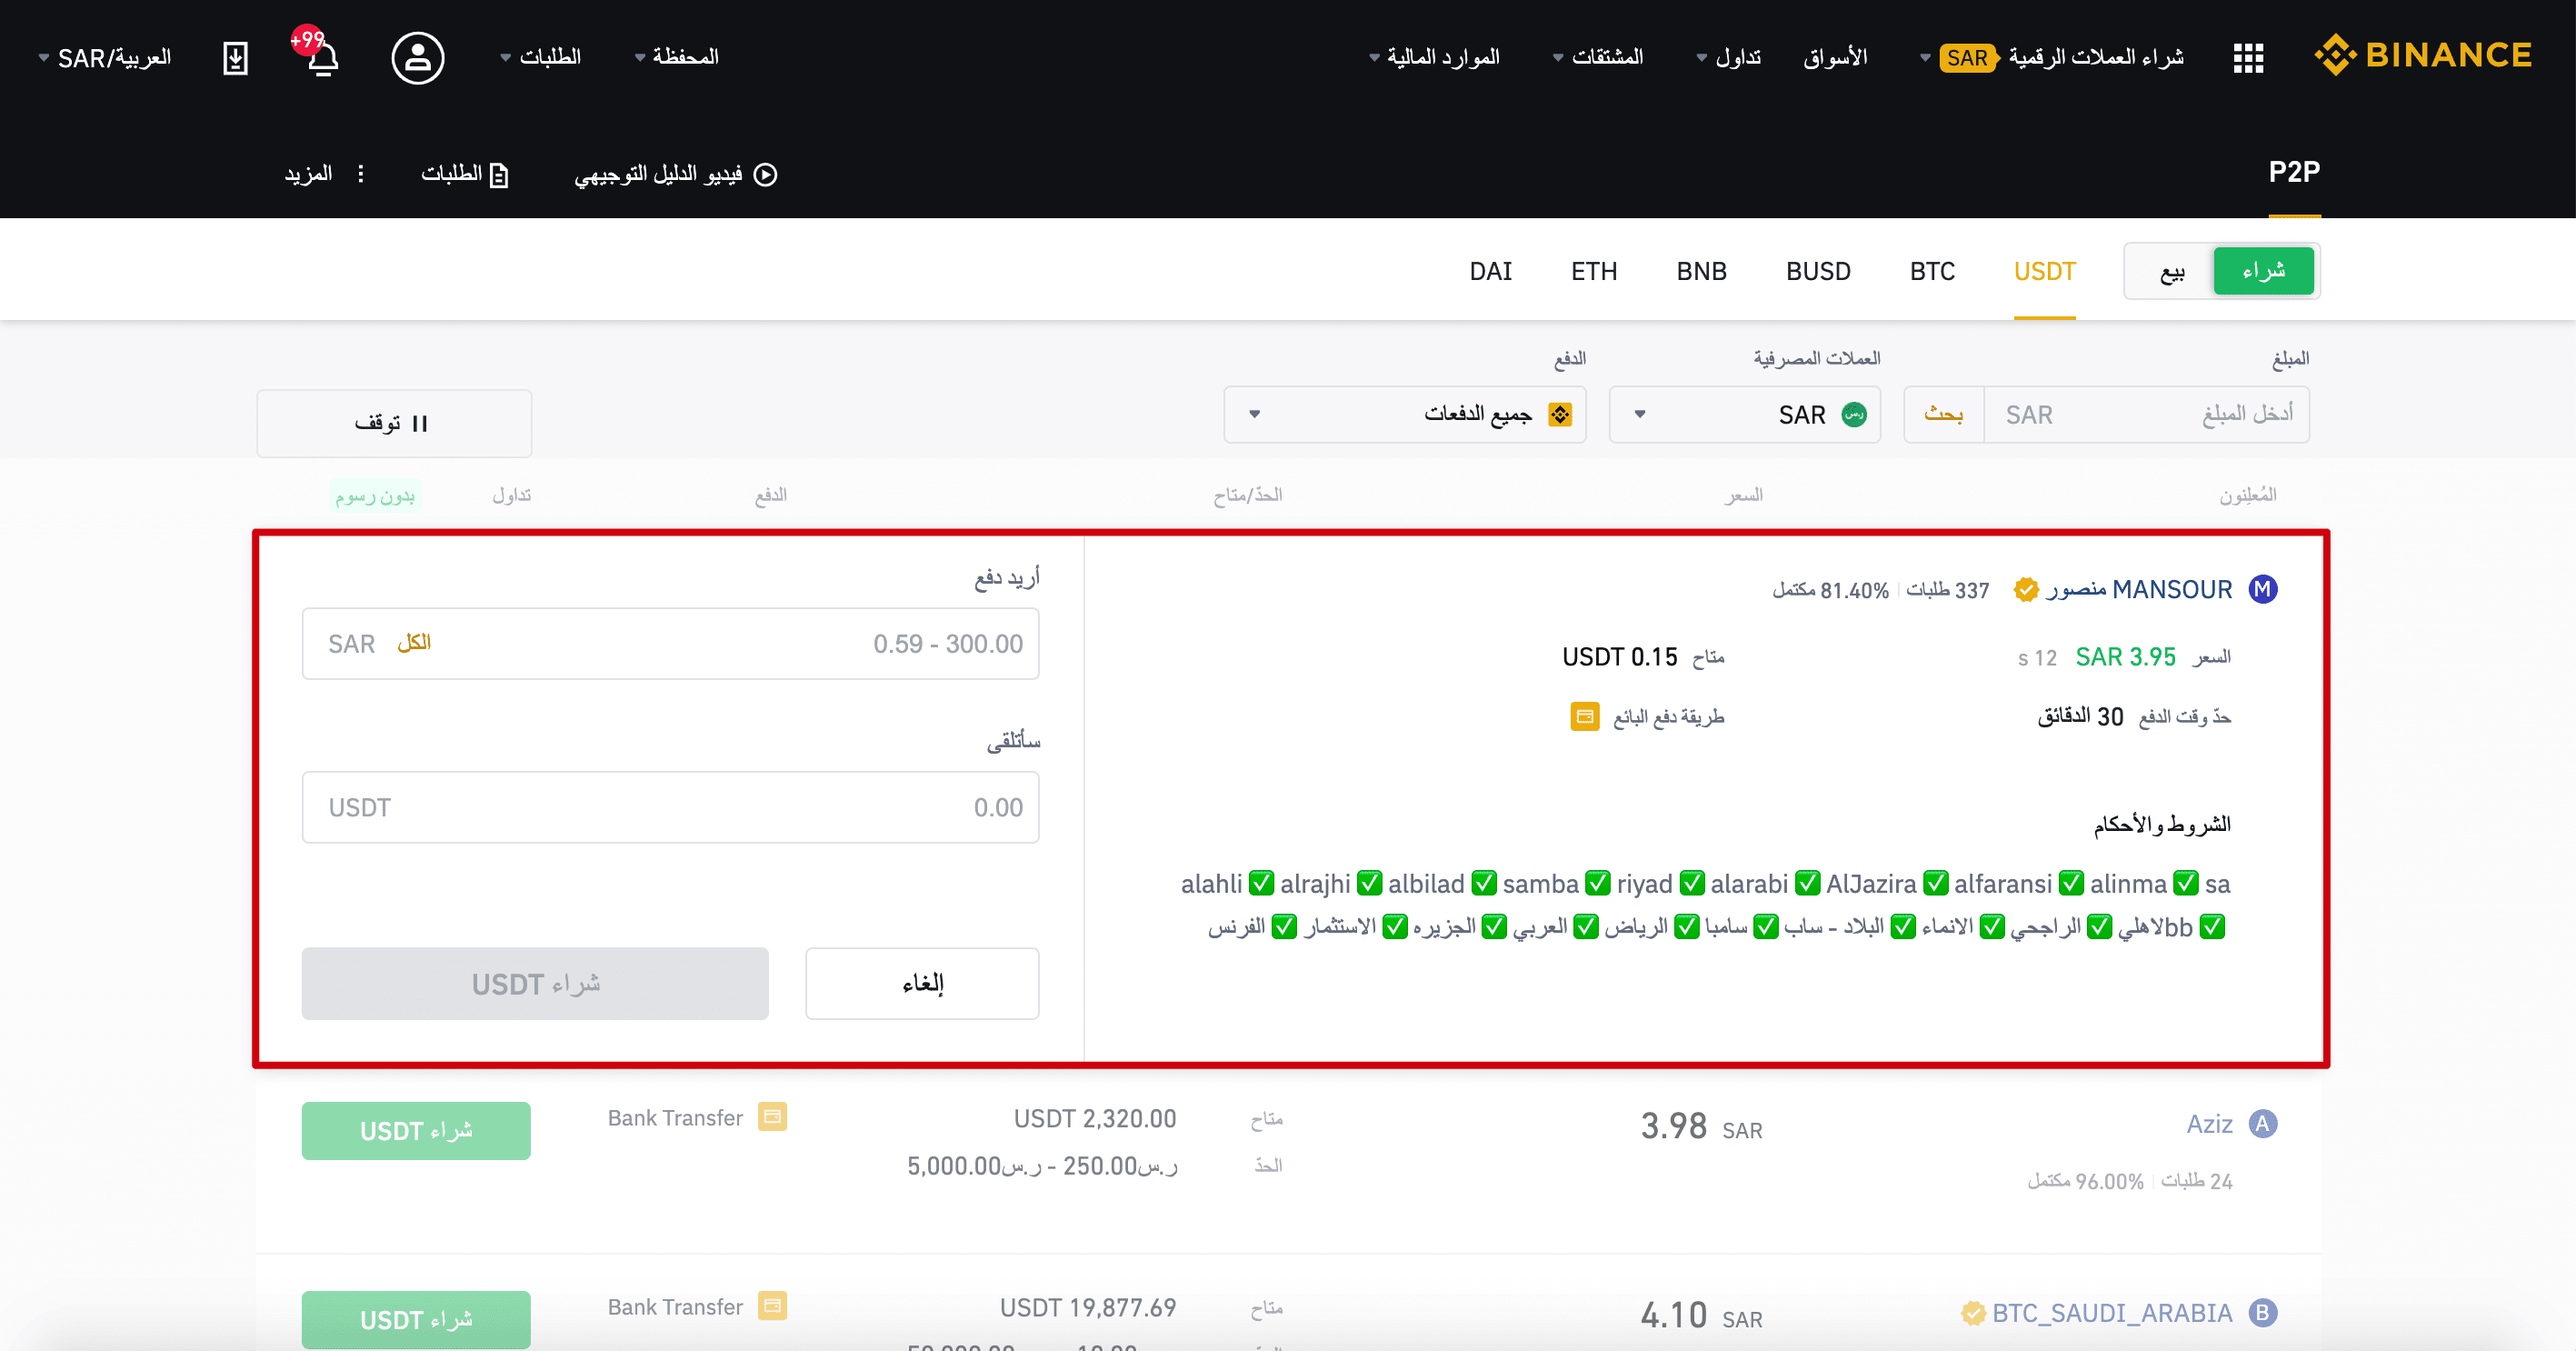Click the tutorial video play icon

click(x=765, y=175)
